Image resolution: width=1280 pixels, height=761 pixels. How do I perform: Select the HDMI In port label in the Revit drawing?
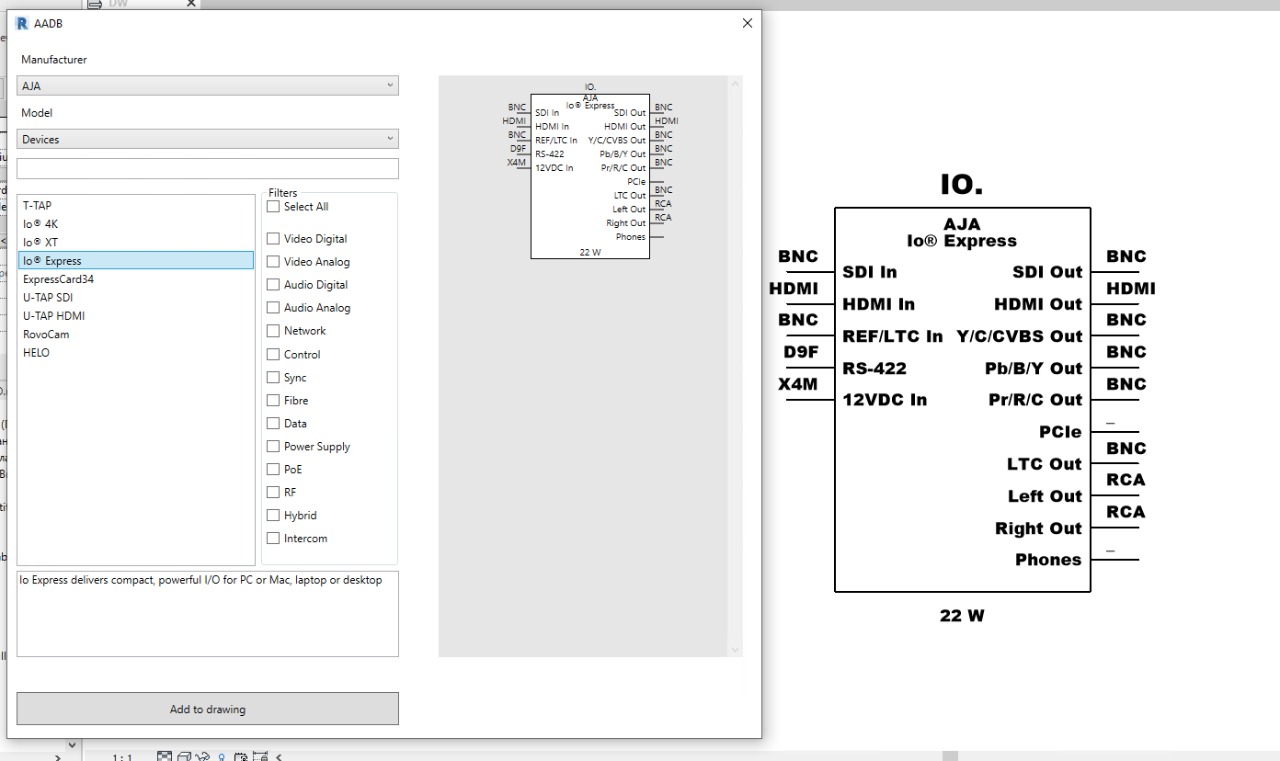pyautogui.click(x=879, y=304)
